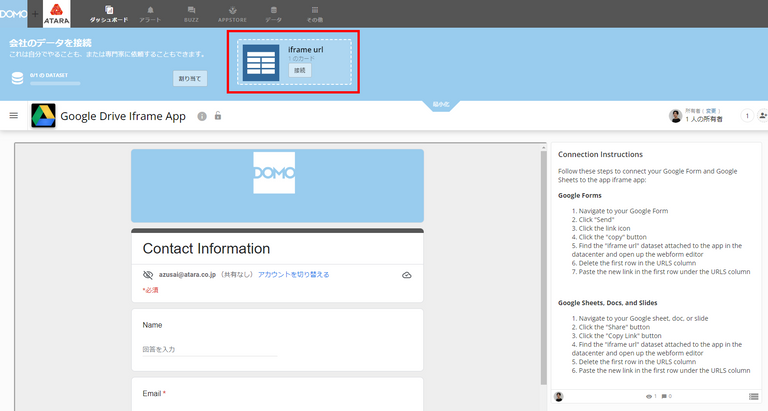This screenshot has width=768, height=411.
Task: Click the Google Sheets, Docs, and Slides subheading
Action: point(607,303)
